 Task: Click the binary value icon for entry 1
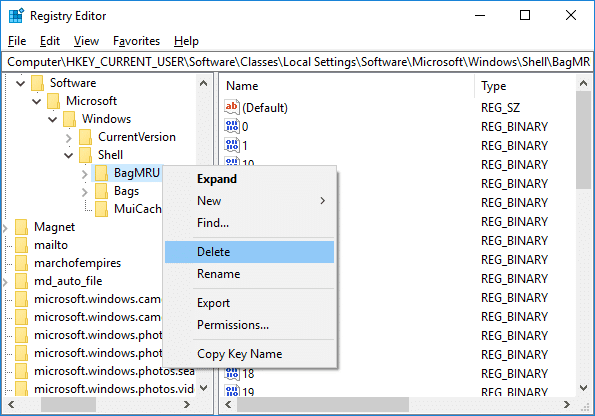[x=231, y=145]
